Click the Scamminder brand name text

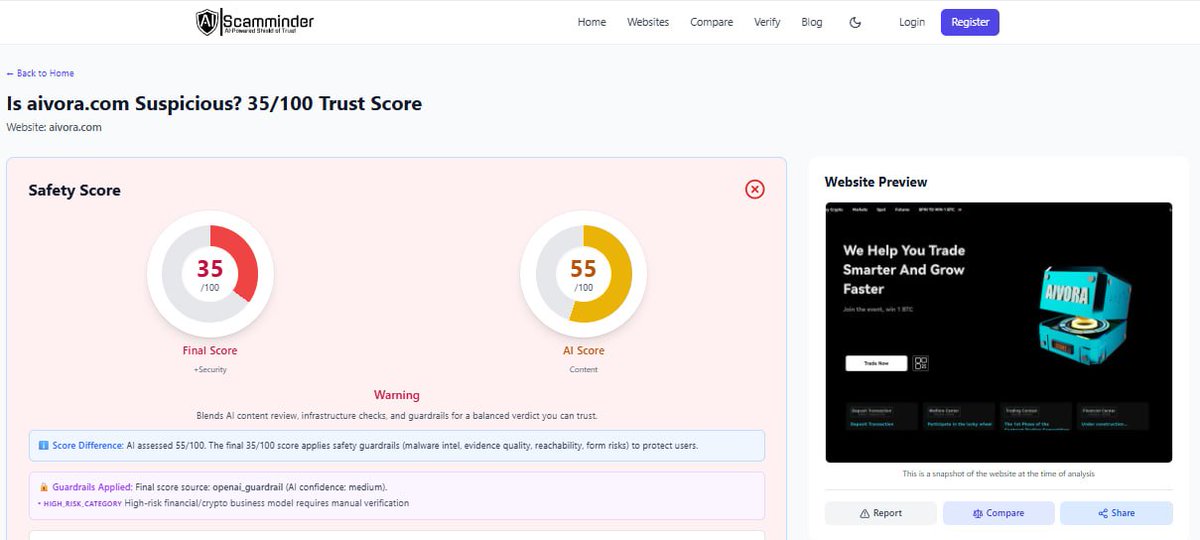[267, 20]
